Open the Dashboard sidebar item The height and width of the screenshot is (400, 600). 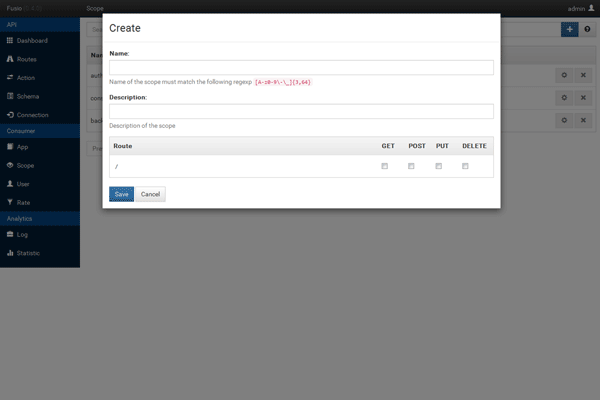click(33, 41)
